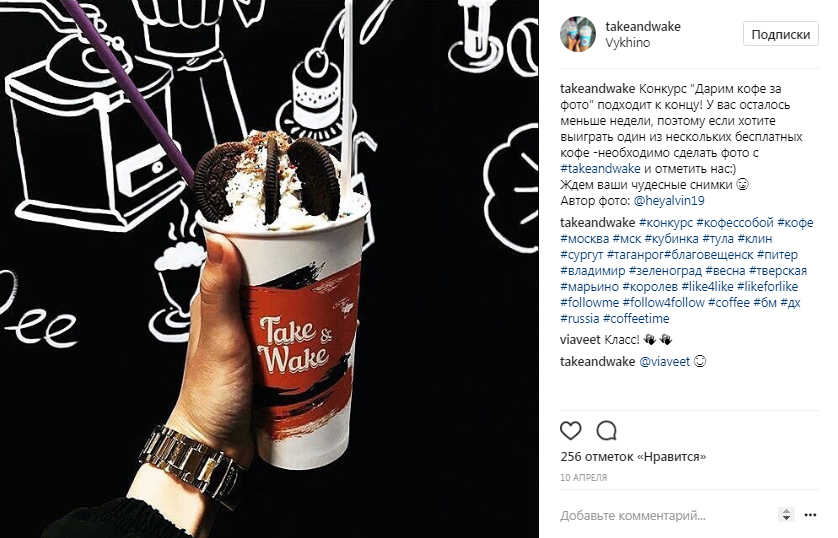Screen dimensions: 838x538
Task: Open the comment speech bubble icon
Action: [x=607, y=431]
